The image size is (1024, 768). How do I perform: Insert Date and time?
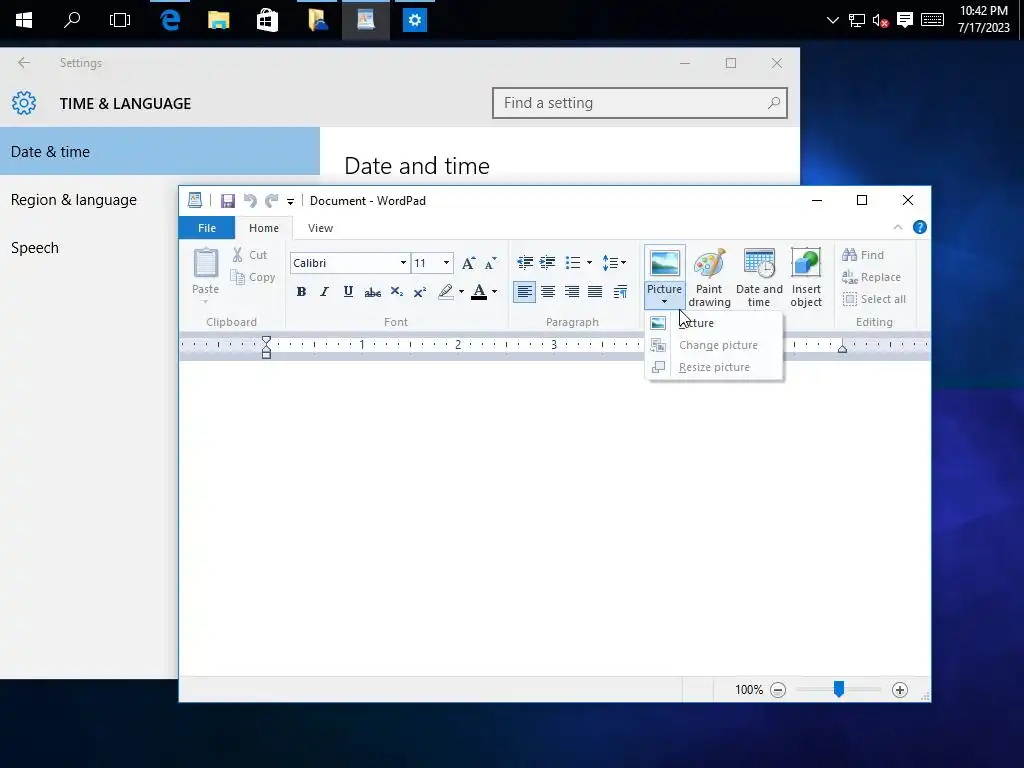pyautogui.click(x=759, y=277)
